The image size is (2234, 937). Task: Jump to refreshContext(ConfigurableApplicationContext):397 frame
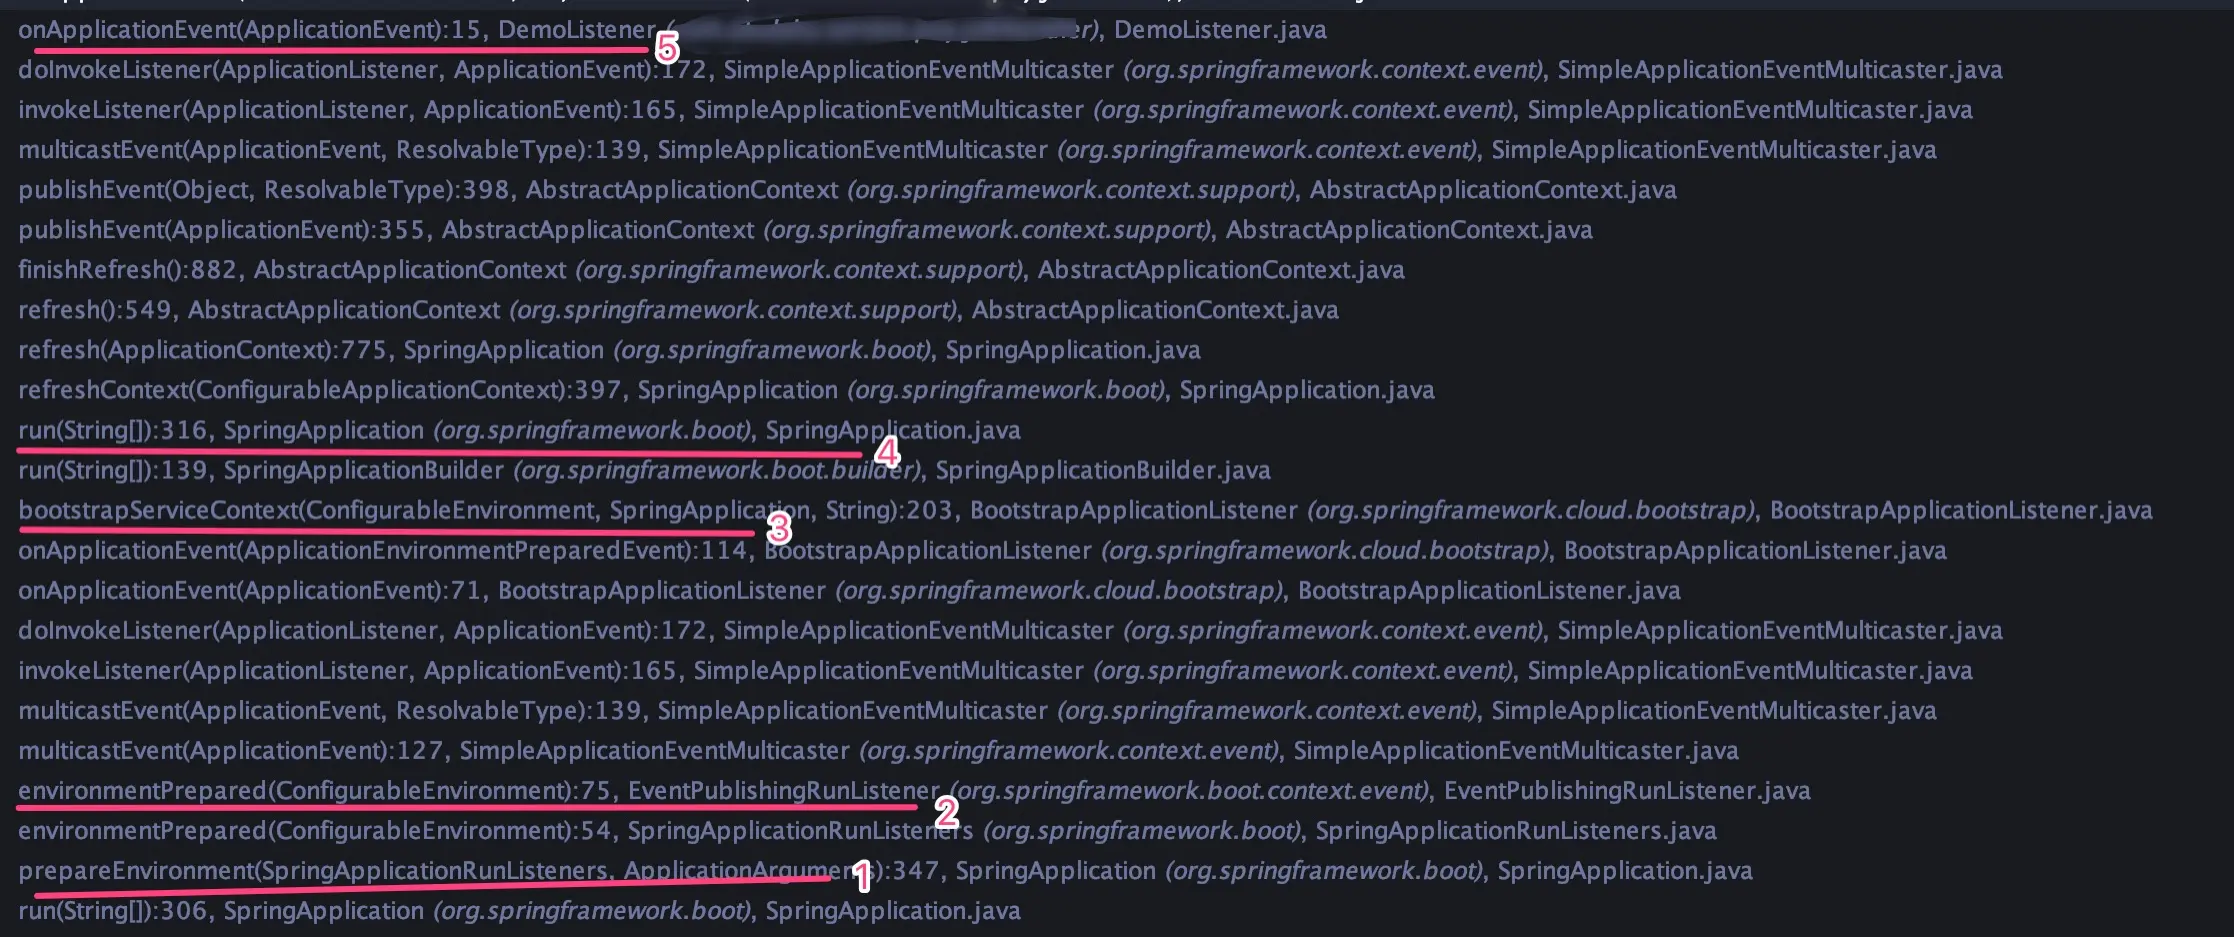tap(726, 390)
